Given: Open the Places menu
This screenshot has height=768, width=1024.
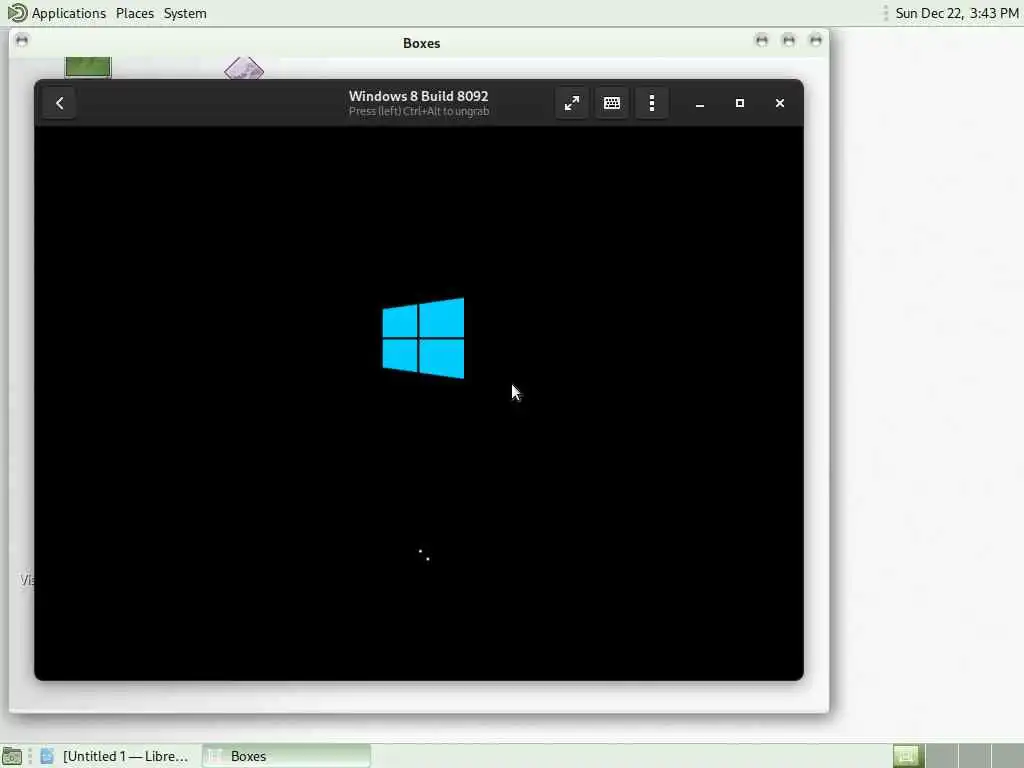Looking at the screenshot, I should click(135, 13).
